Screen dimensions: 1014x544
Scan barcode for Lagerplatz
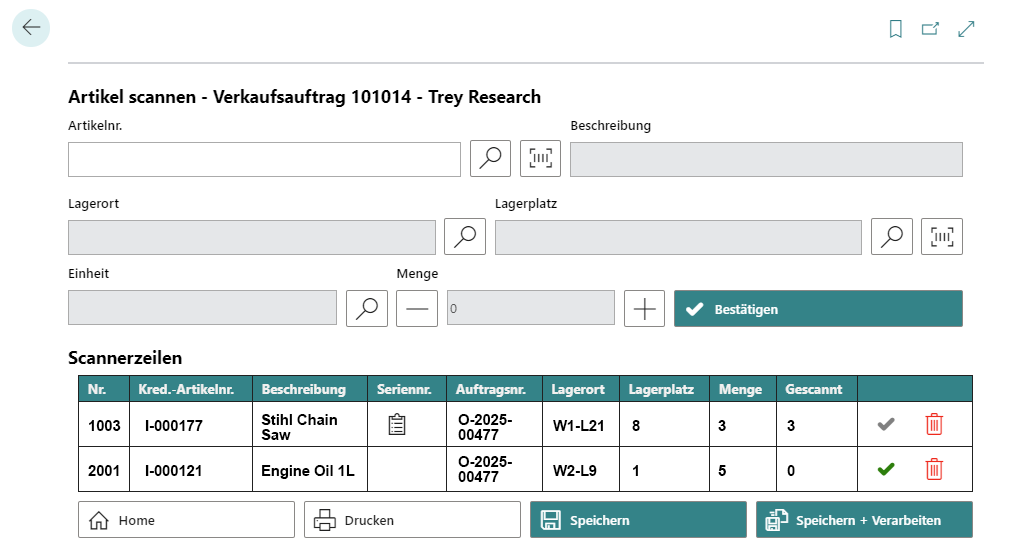click(942, 237)
